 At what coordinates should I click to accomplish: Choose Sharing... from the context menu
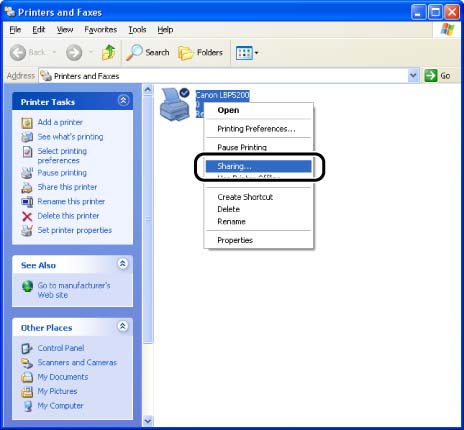[258, 166]
